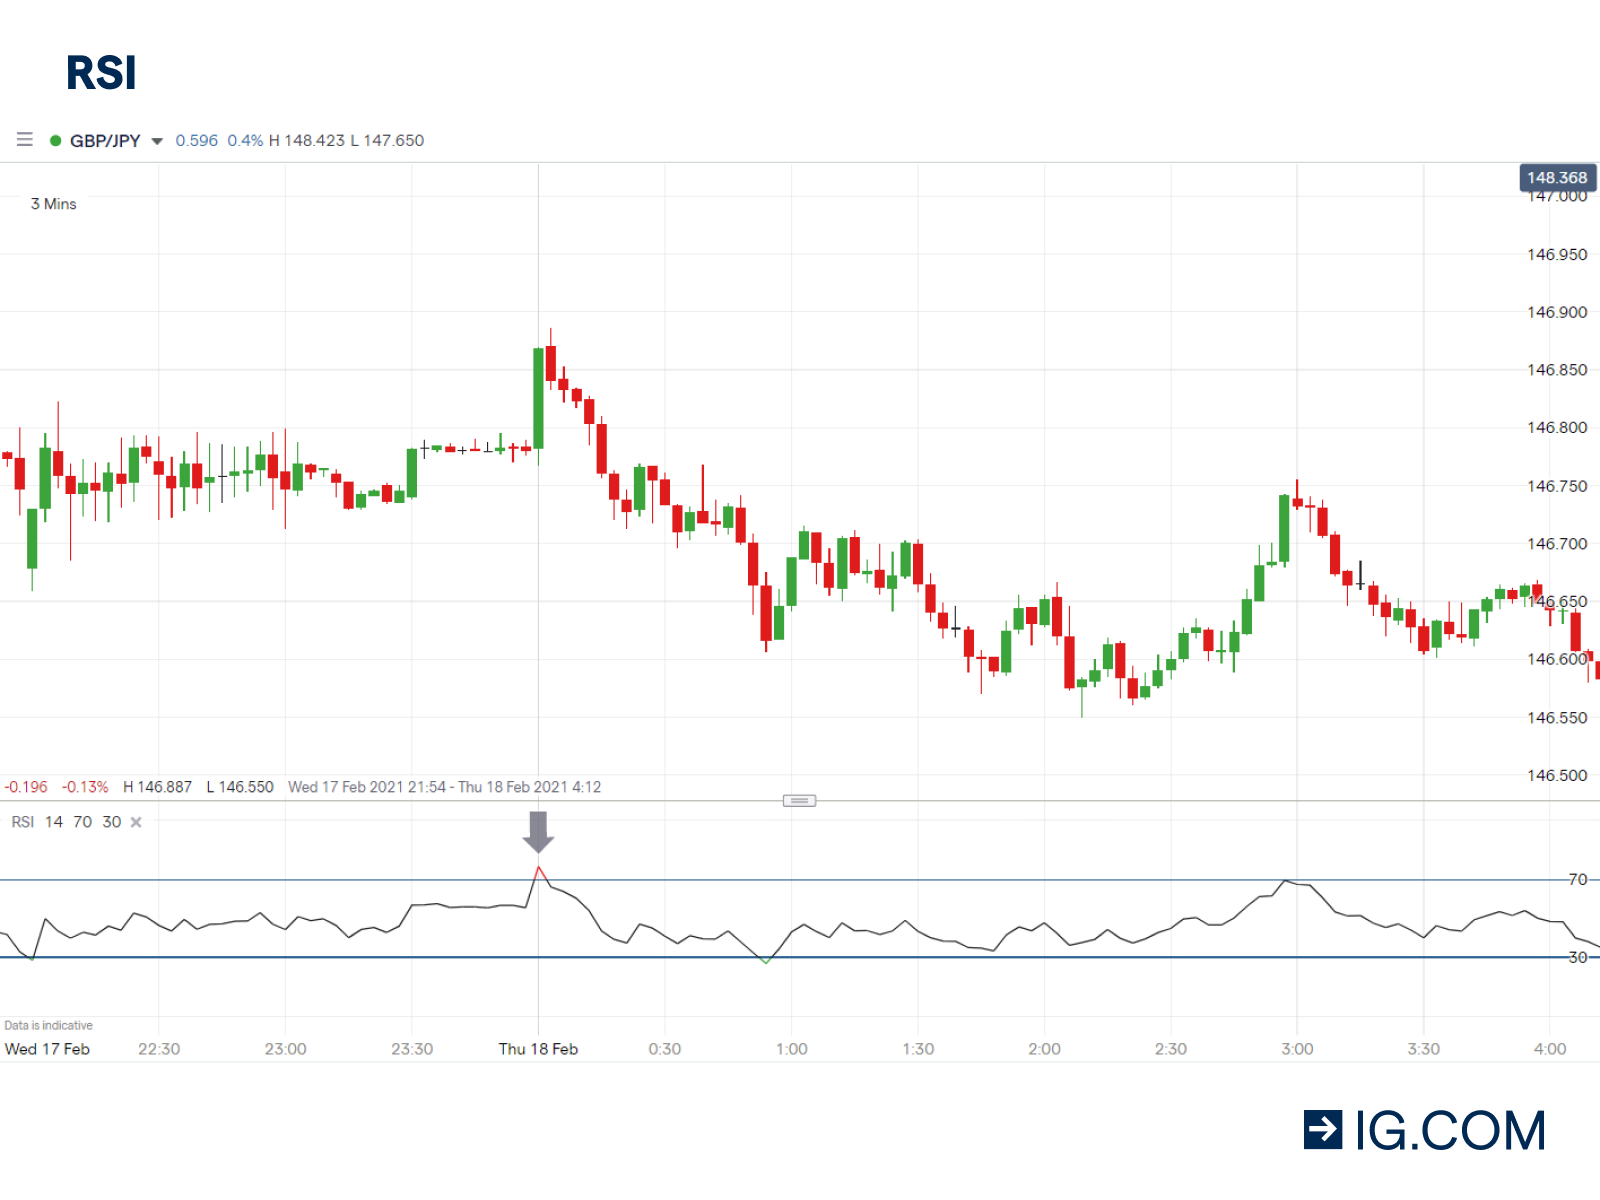This screenshot has height=1200, width=1600.
Task: Click the 1:00 time axis label
Action: coord(791,1049)
